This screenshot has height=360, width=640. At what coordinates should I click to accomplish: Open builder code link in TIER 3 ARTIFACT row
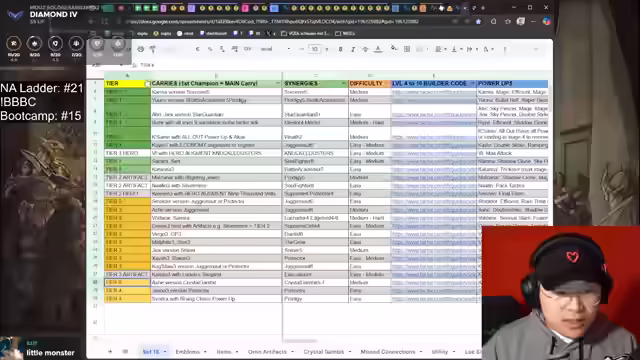[x=433, y=275]
